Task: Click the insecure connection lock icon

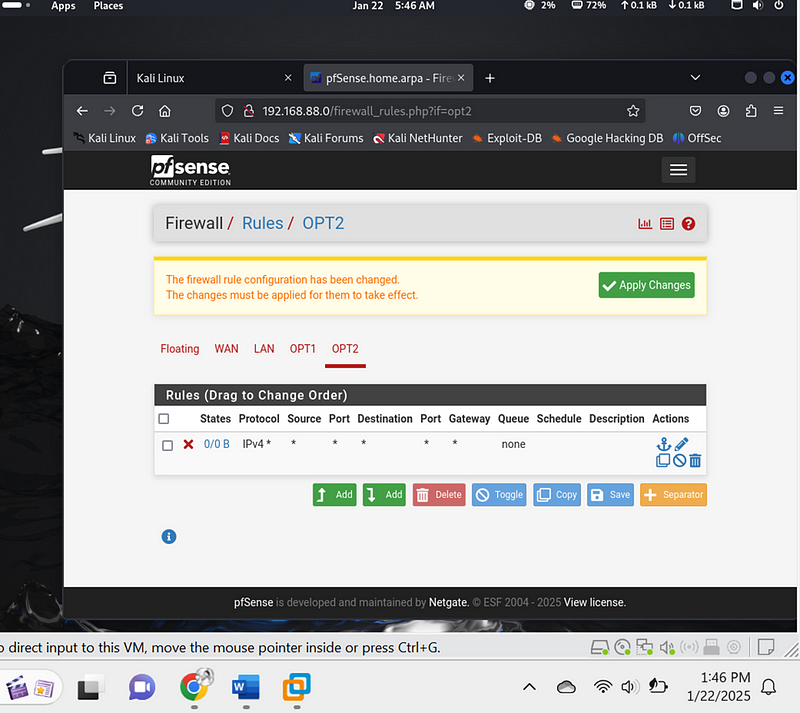Action: [x=248, y=111]
